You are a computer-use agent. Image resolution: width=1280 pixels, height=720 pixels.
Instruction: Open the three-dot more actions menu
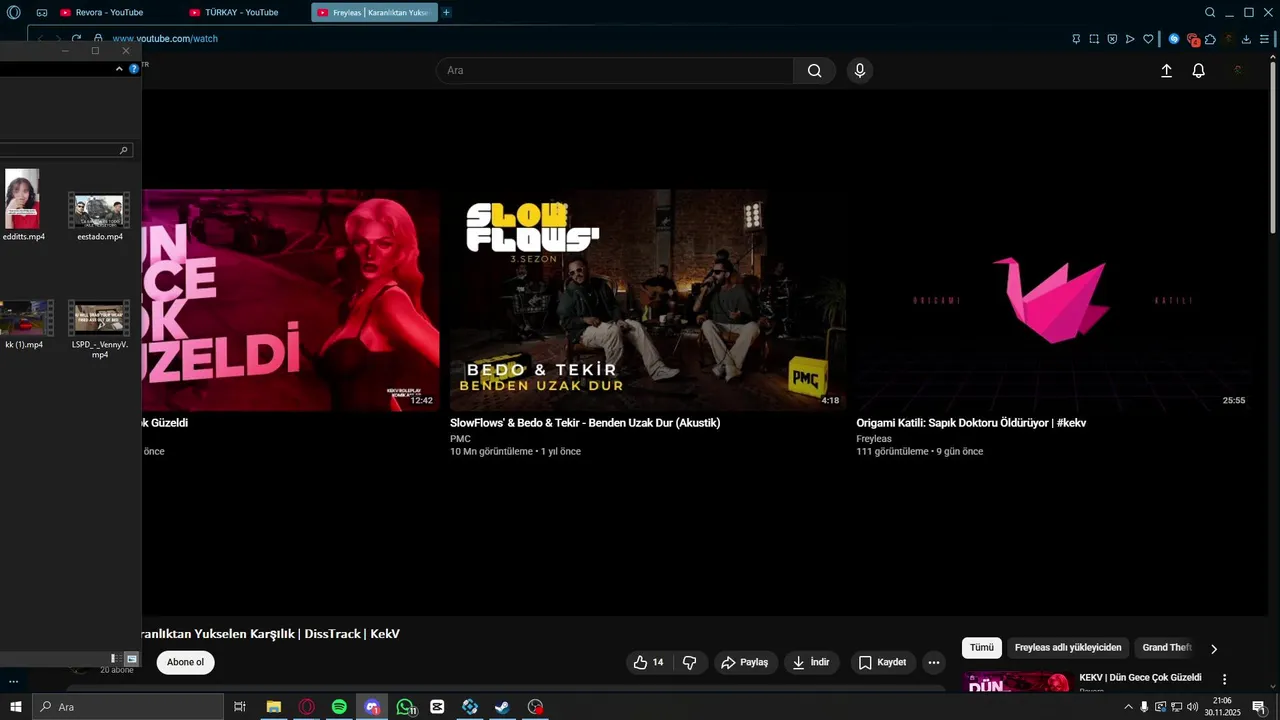pos(933,662)
